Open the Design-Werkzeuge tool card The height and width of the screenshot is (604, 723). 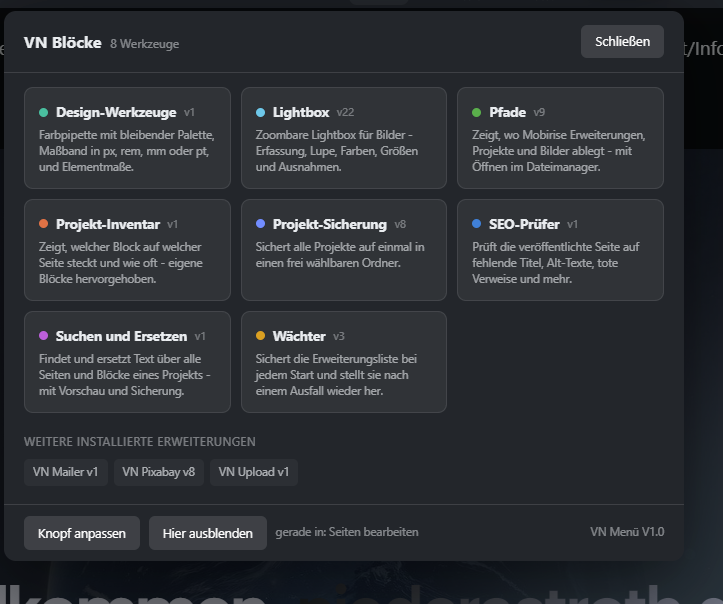pyautogui.click(x=127, y=138)
